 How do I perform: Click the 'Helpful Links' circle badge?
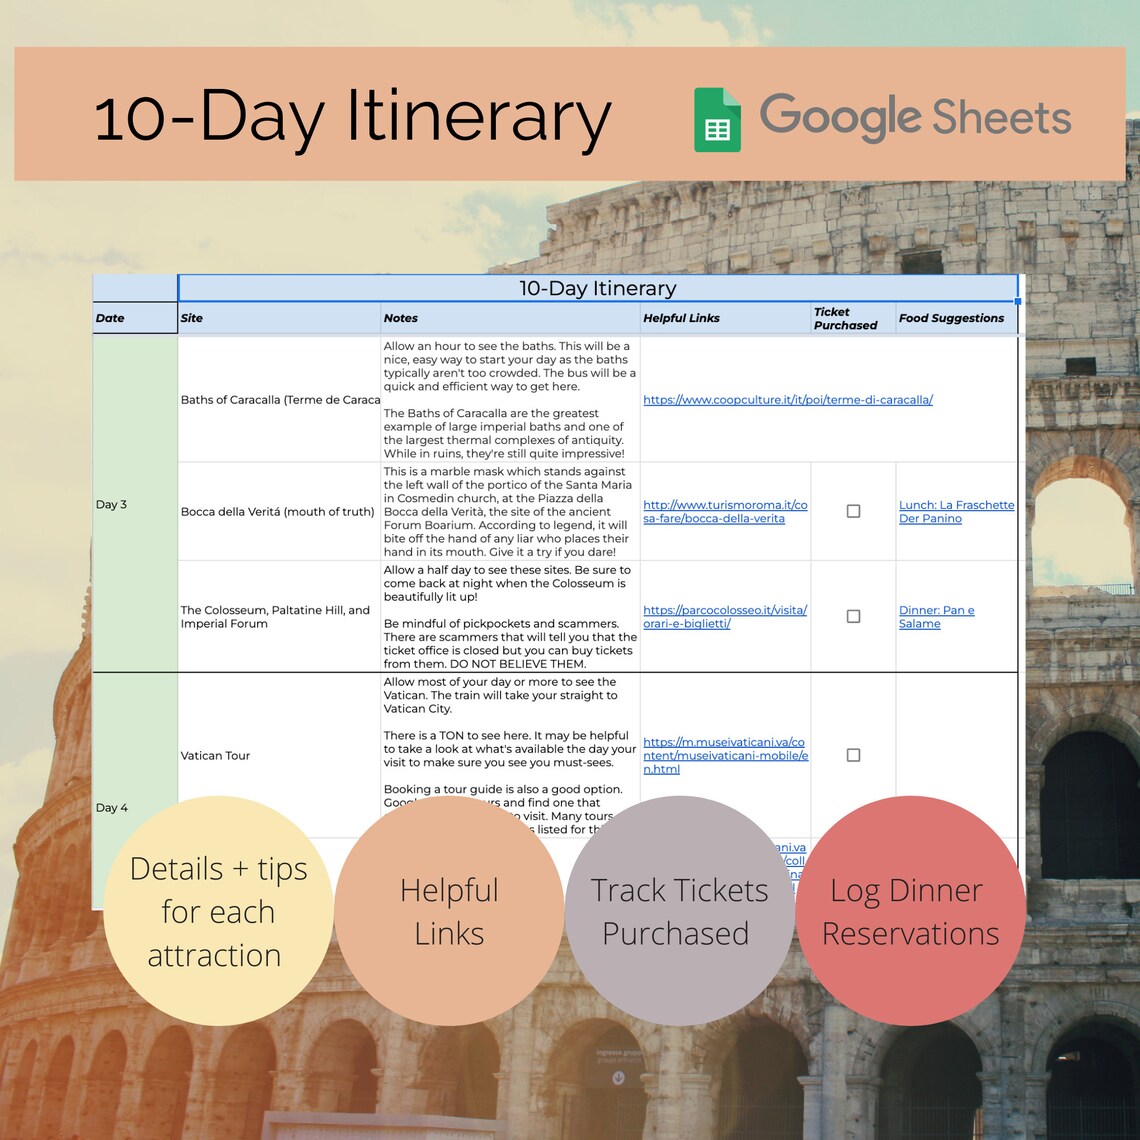coord(449,911)
